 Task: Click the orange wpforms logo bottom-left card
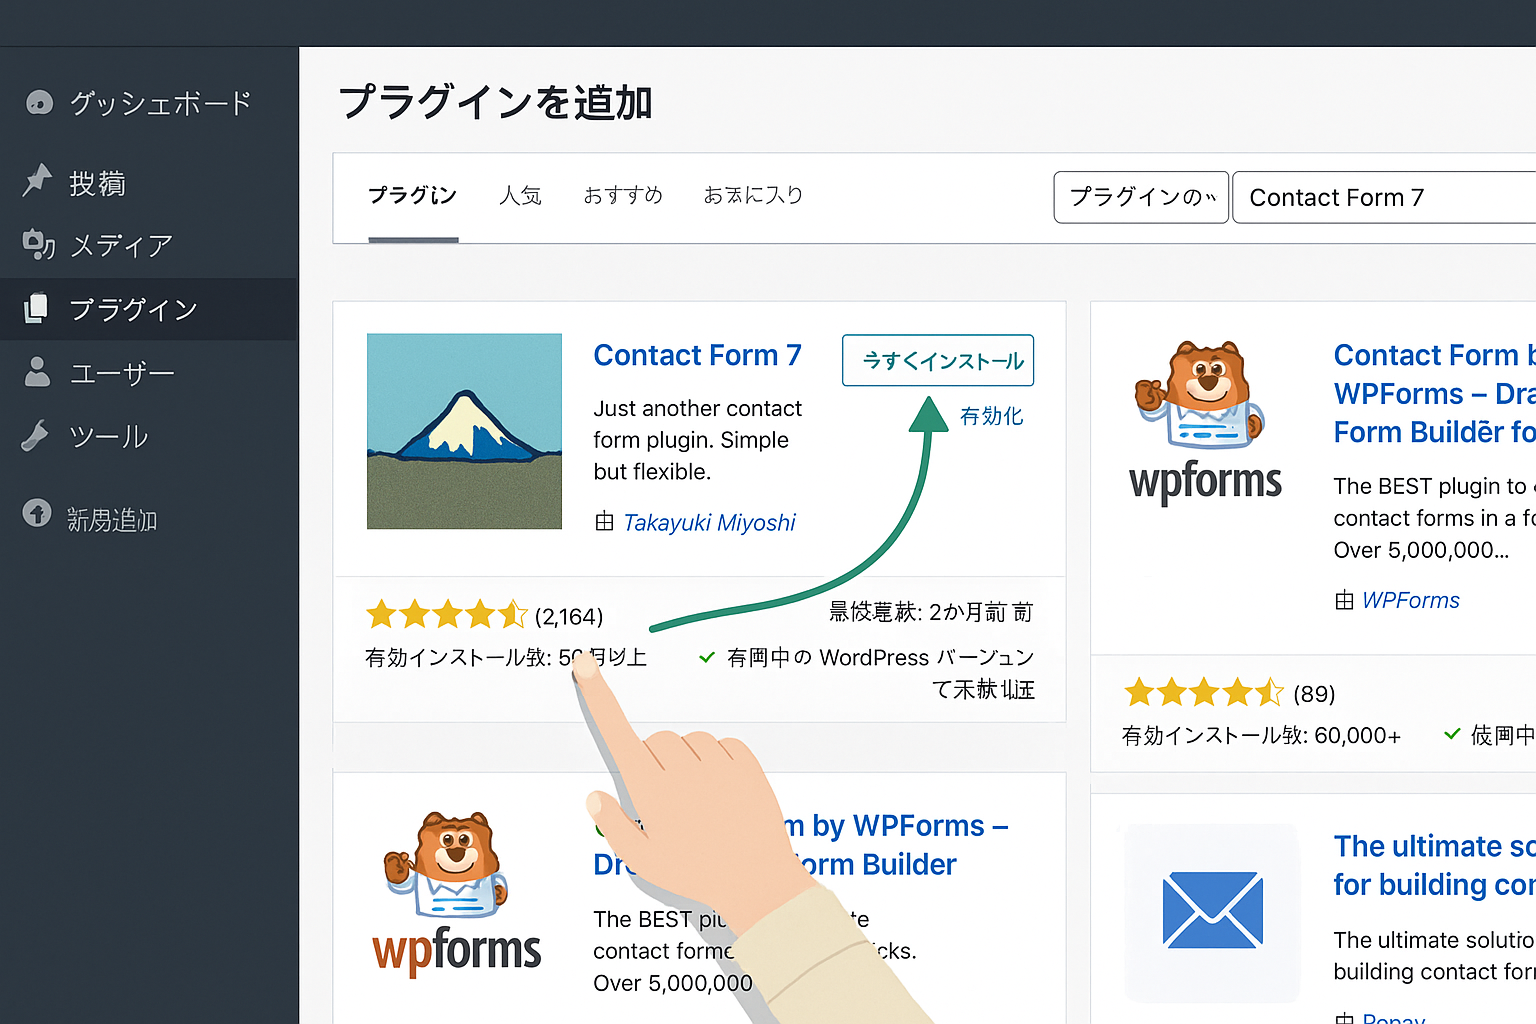pyautogui.click(x=457, y=951)
